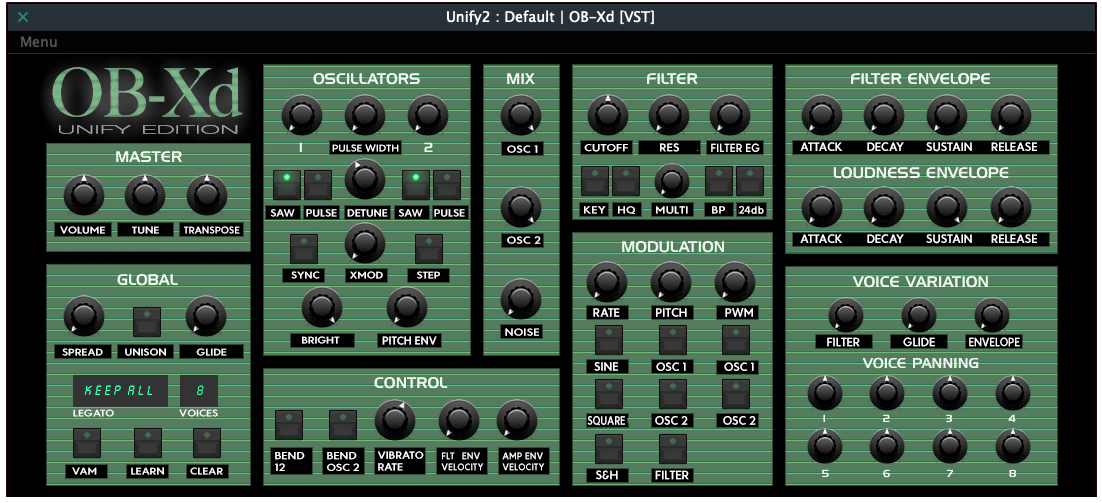Enable oscillator SYNC button
Image resolution: width=1102 pixels, height=503 pixels.
coord(304,249)
